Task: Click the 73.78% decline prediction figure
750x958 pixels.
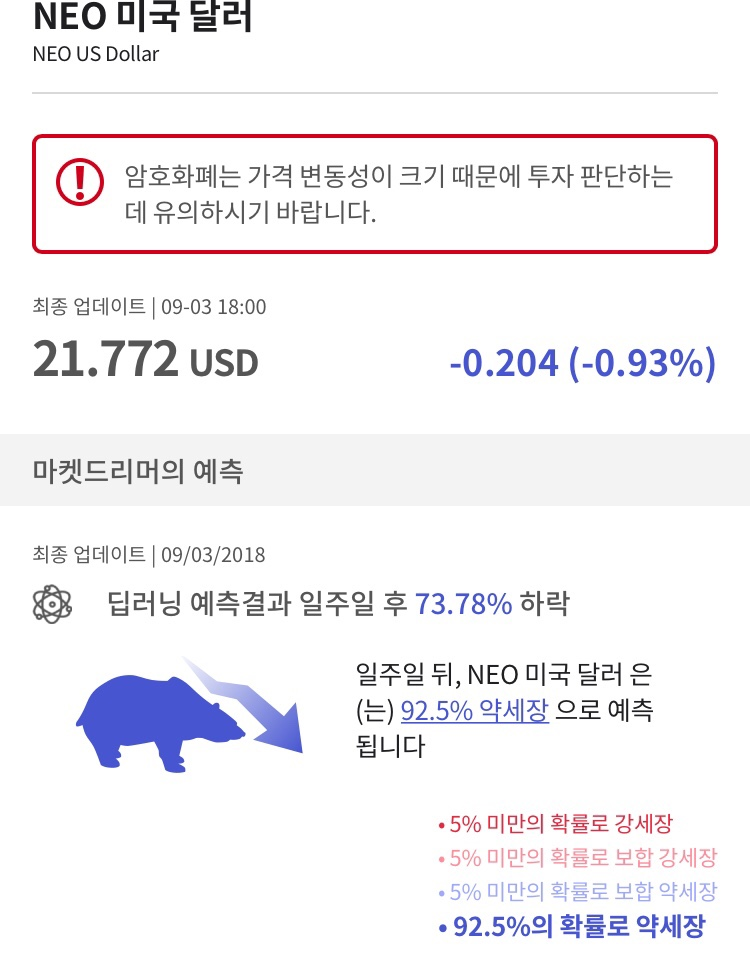Action: [463, 604]
